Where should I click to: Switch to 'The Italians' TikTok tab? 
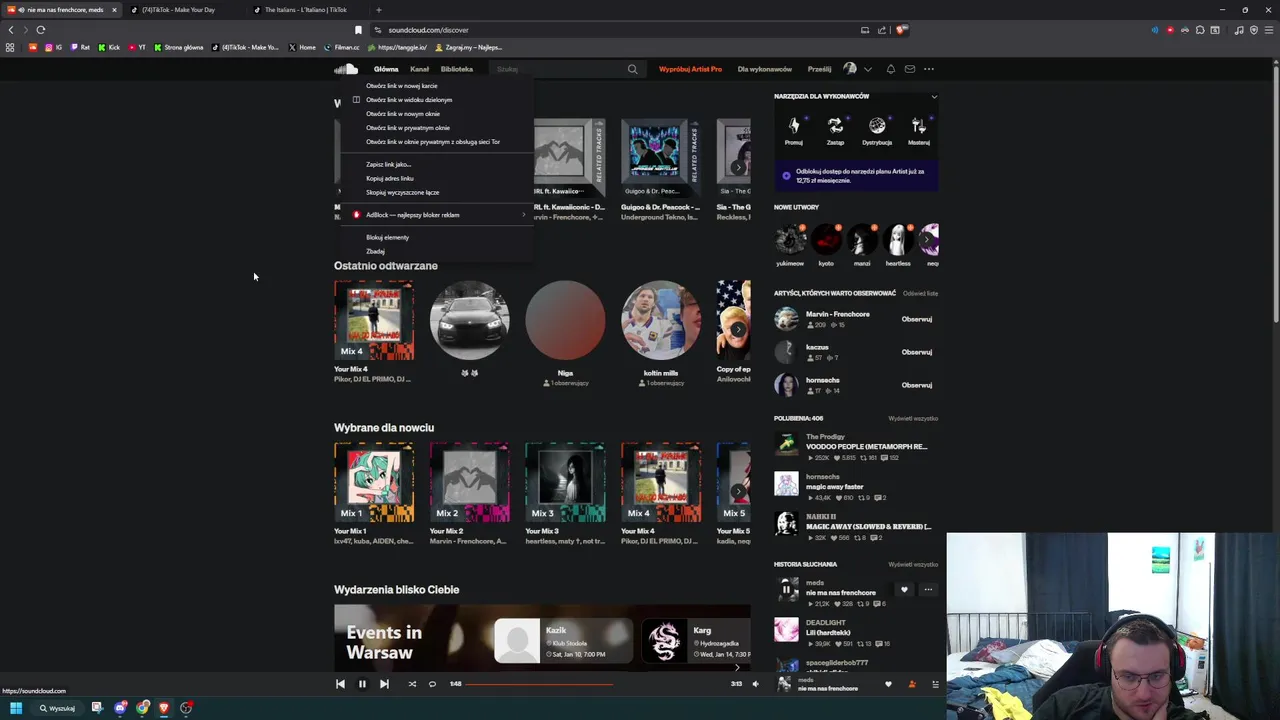[x=305, y=10]
